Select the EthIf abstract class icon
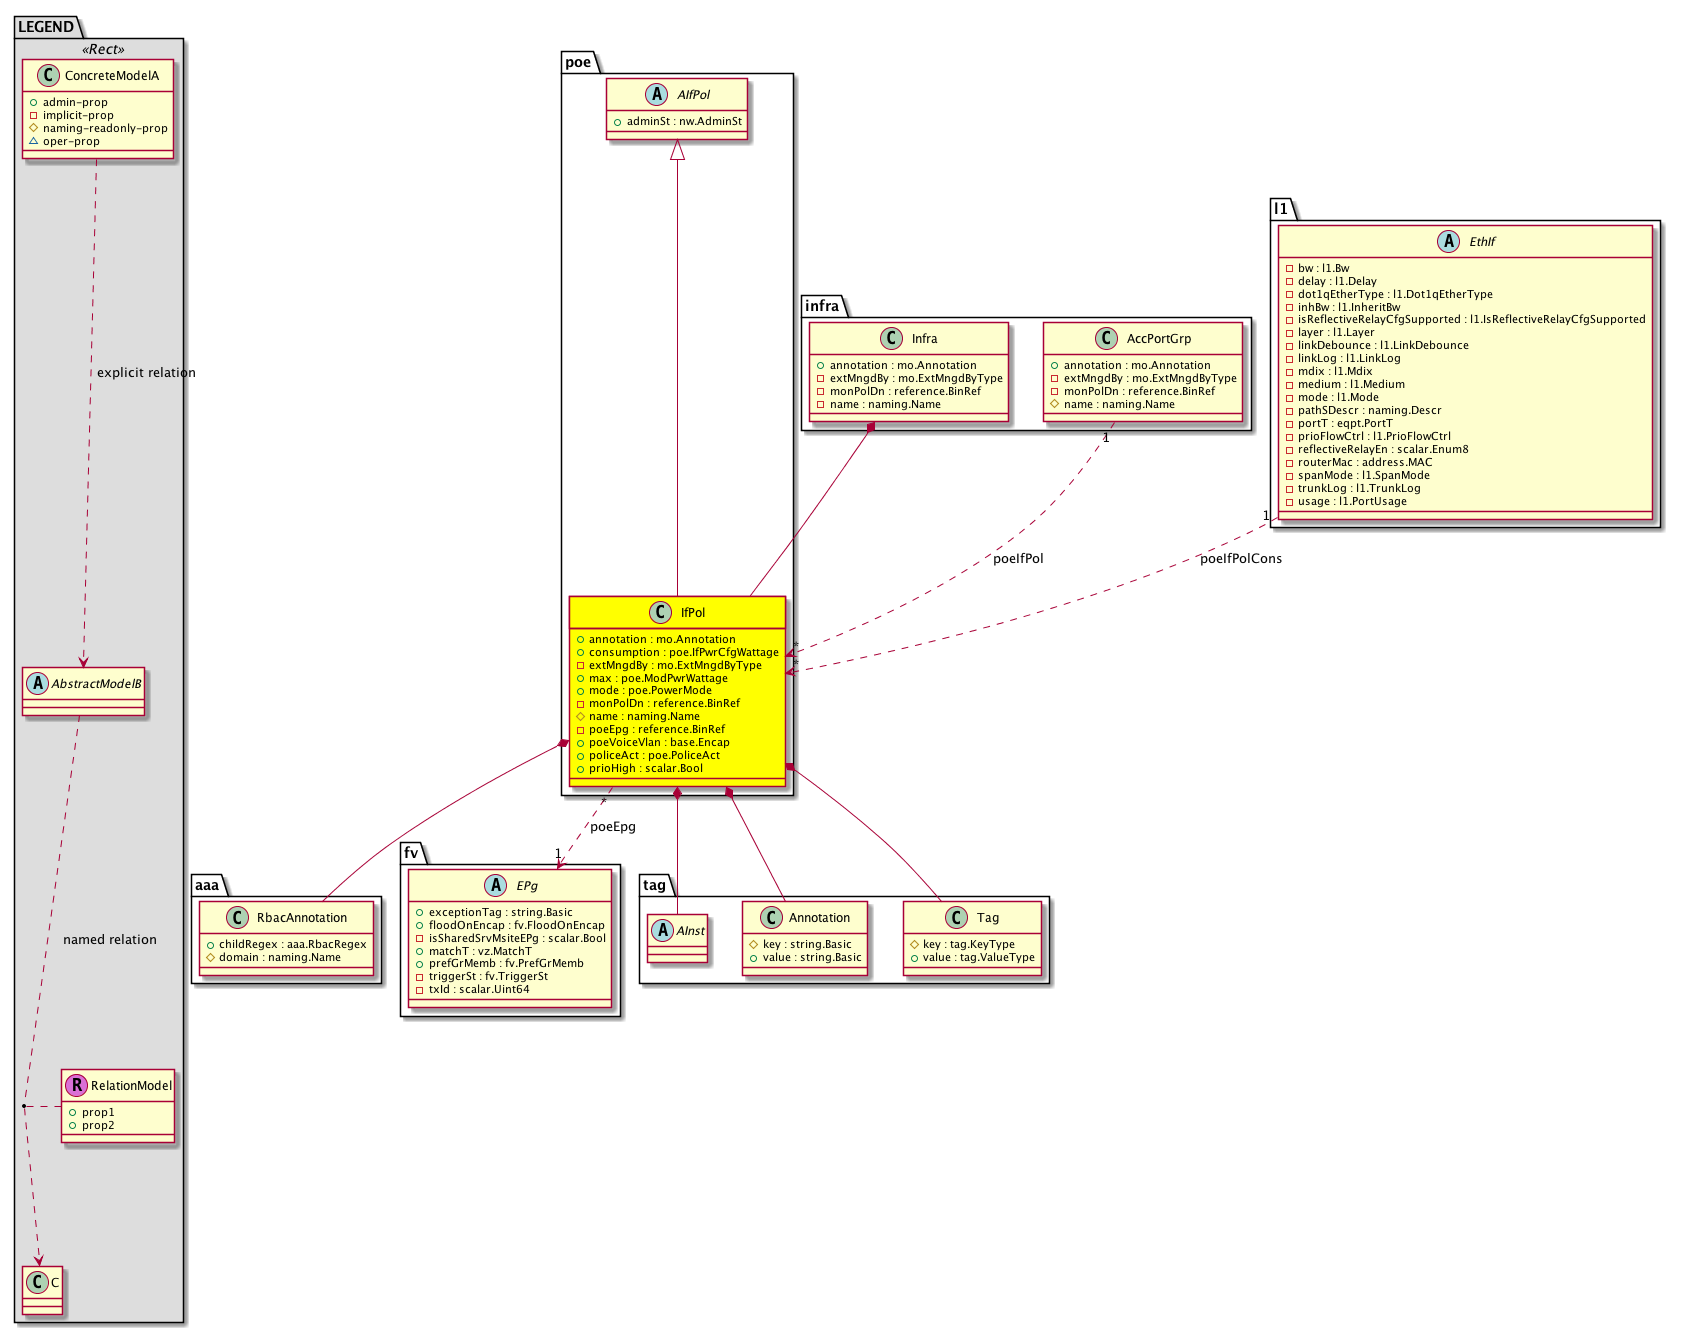 tap(1448, 241)
